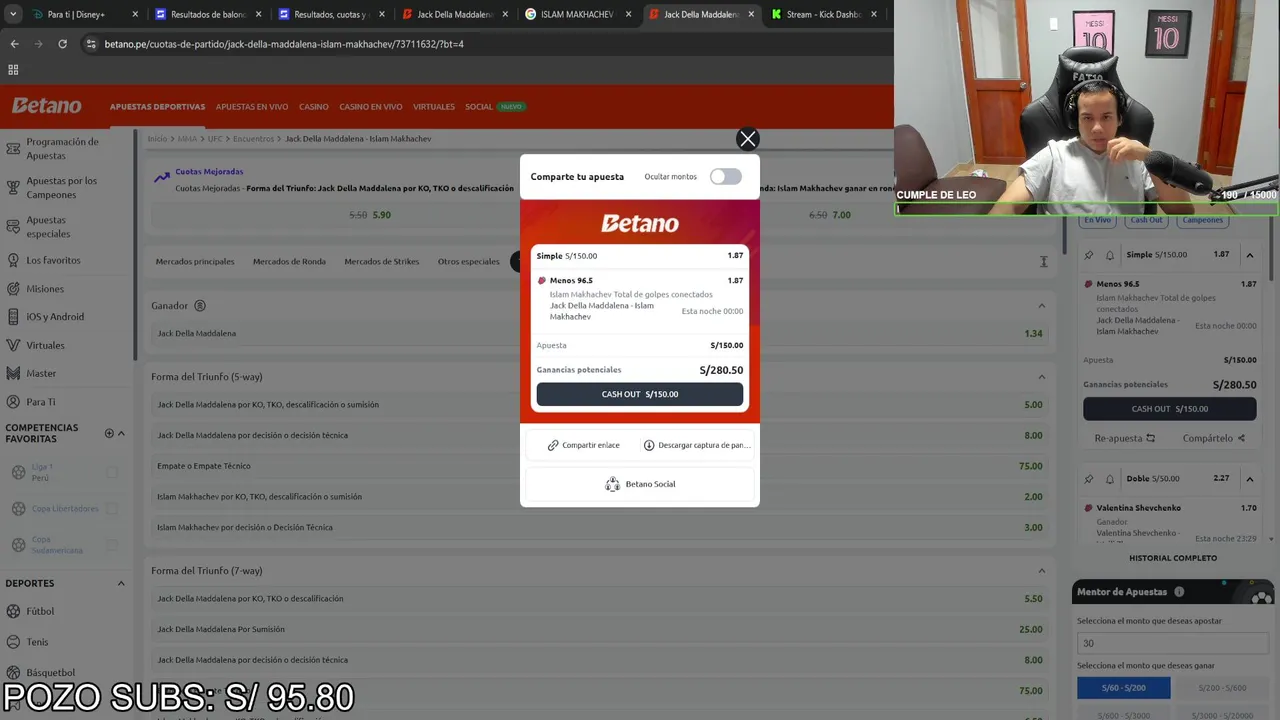Click Compártelo share link in slip

(1214, 438)
